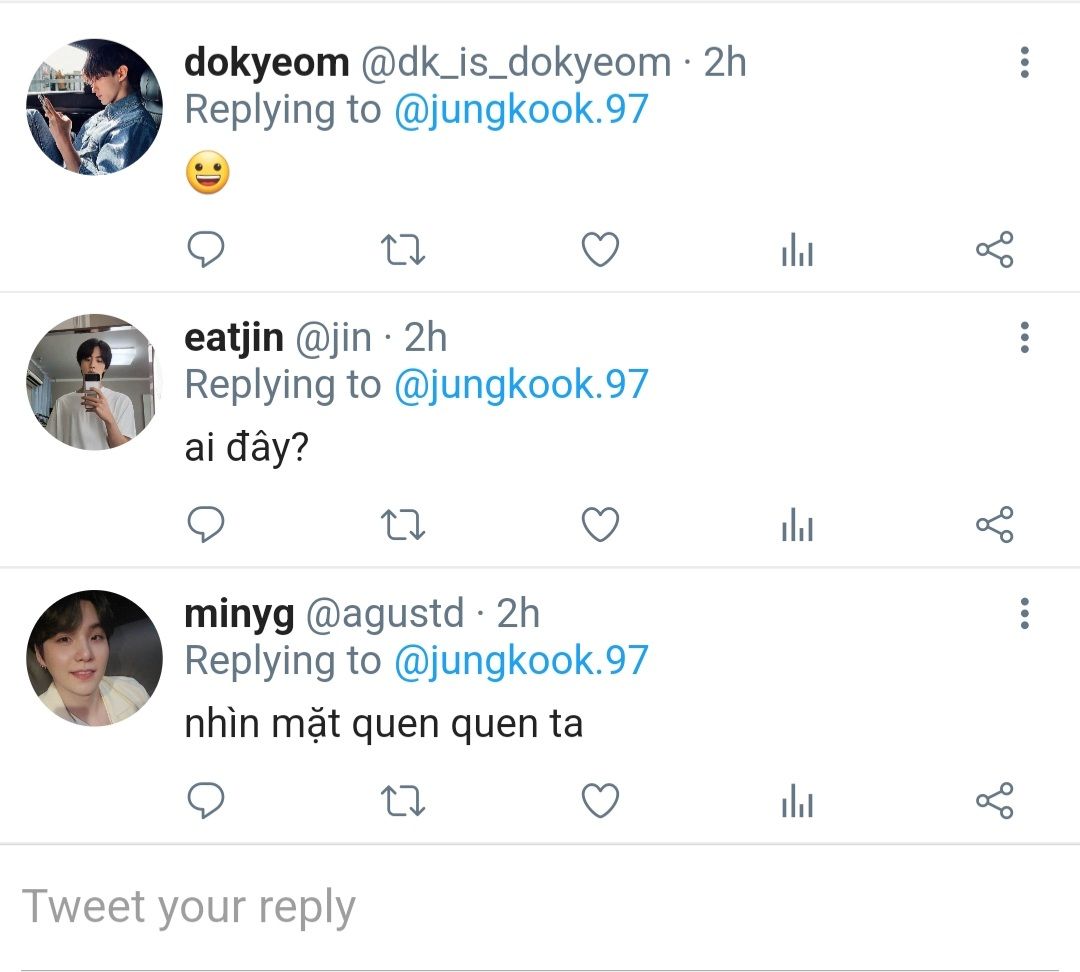View analytics for minyg's tweet
1080x972 pixels.
[797, 801]
